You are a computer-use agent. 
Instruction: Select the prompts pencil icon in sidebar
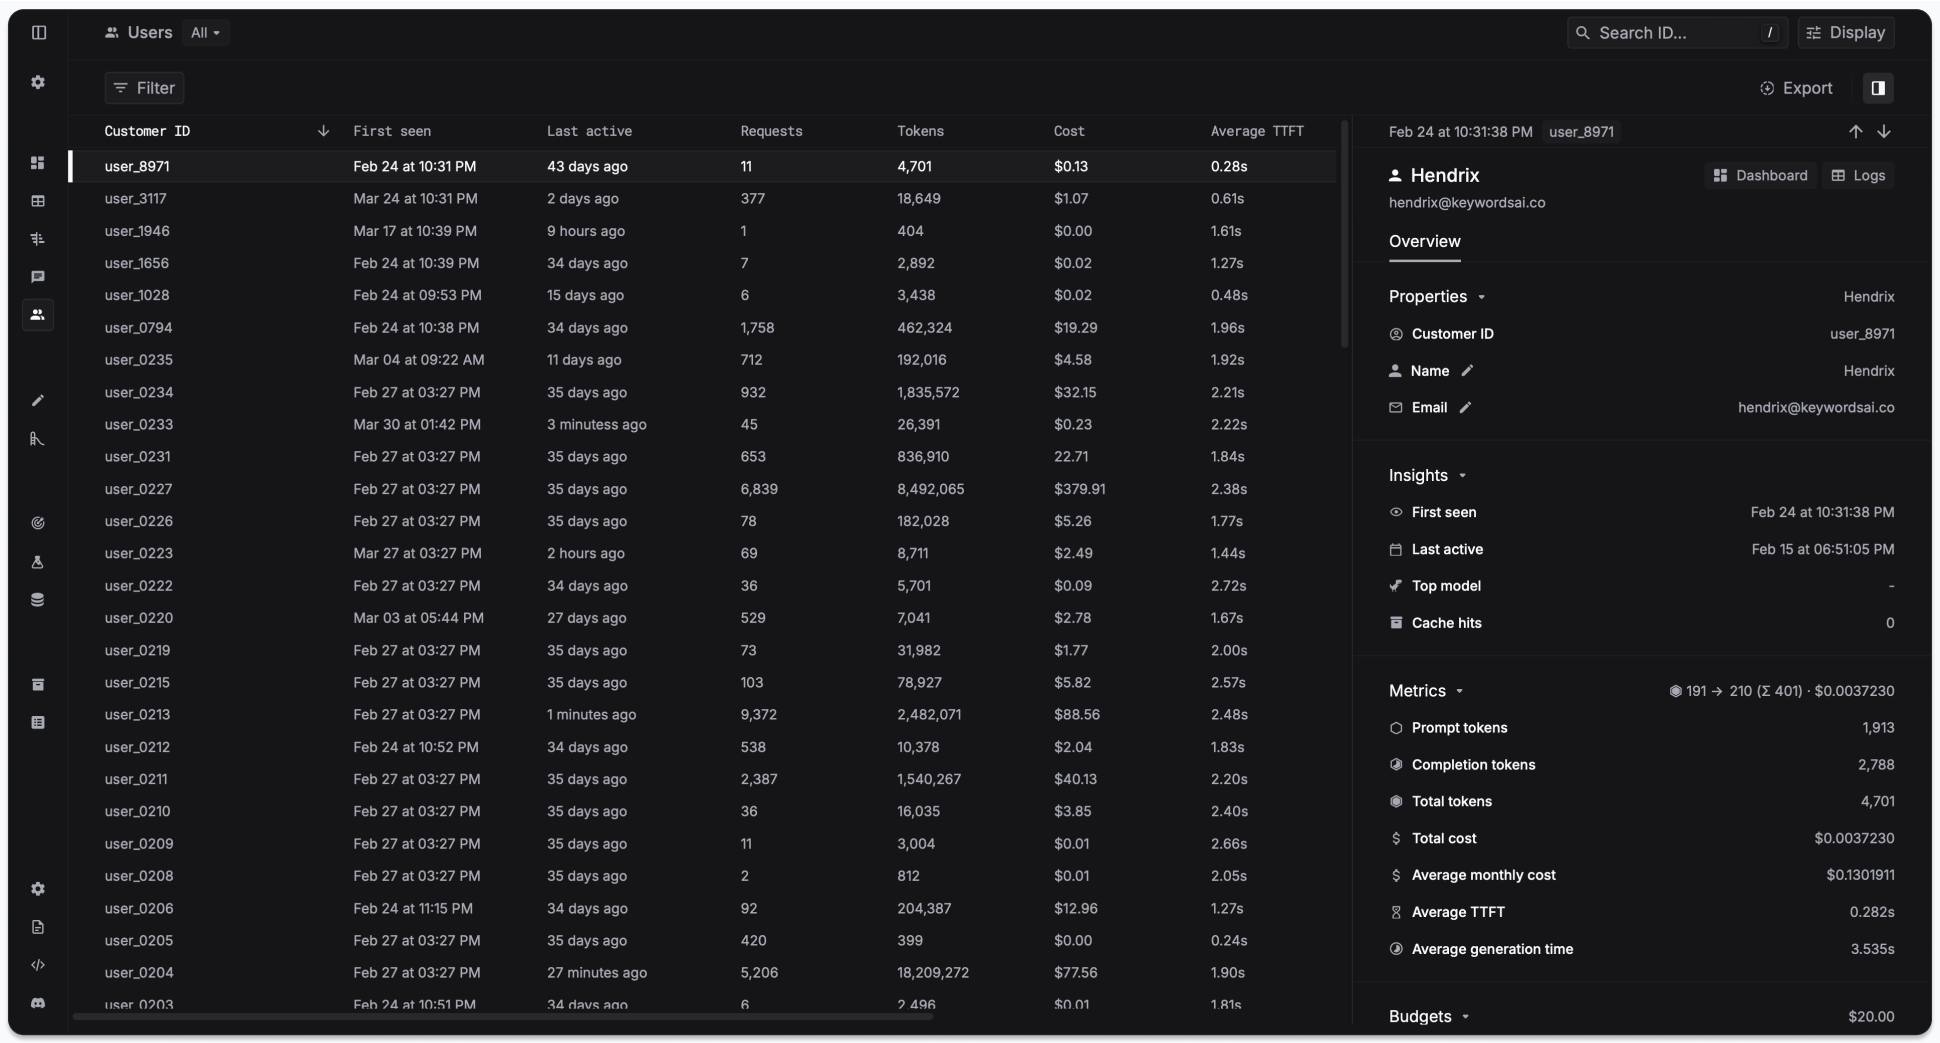[x=39, y=401]
